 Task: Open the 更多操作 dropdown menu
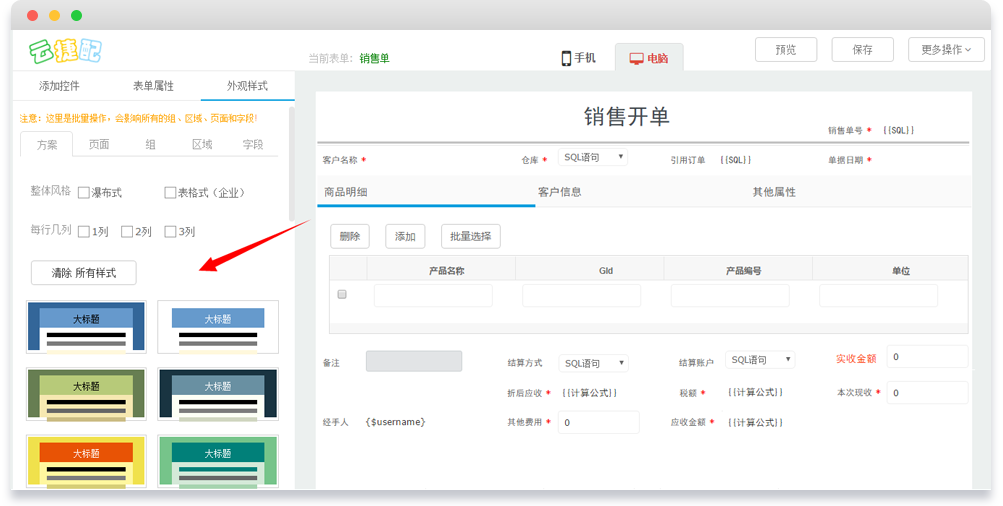coord(945,50)
